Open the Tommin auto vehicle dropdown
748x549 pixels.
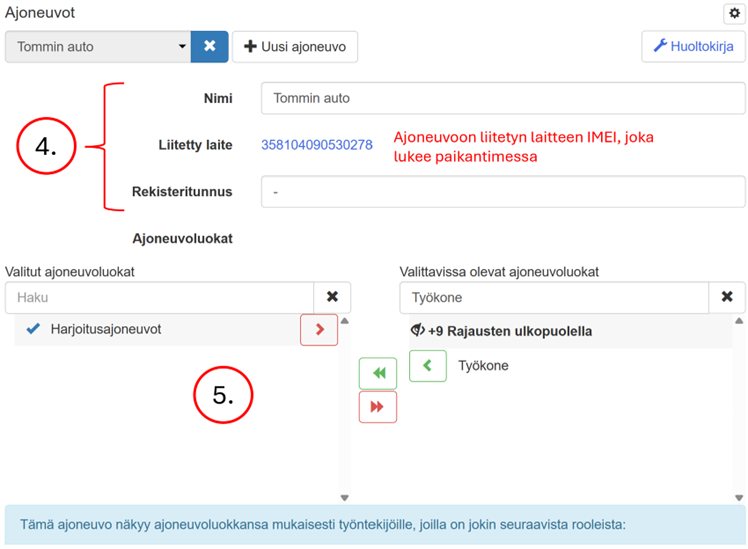click(x=98, y=46)
